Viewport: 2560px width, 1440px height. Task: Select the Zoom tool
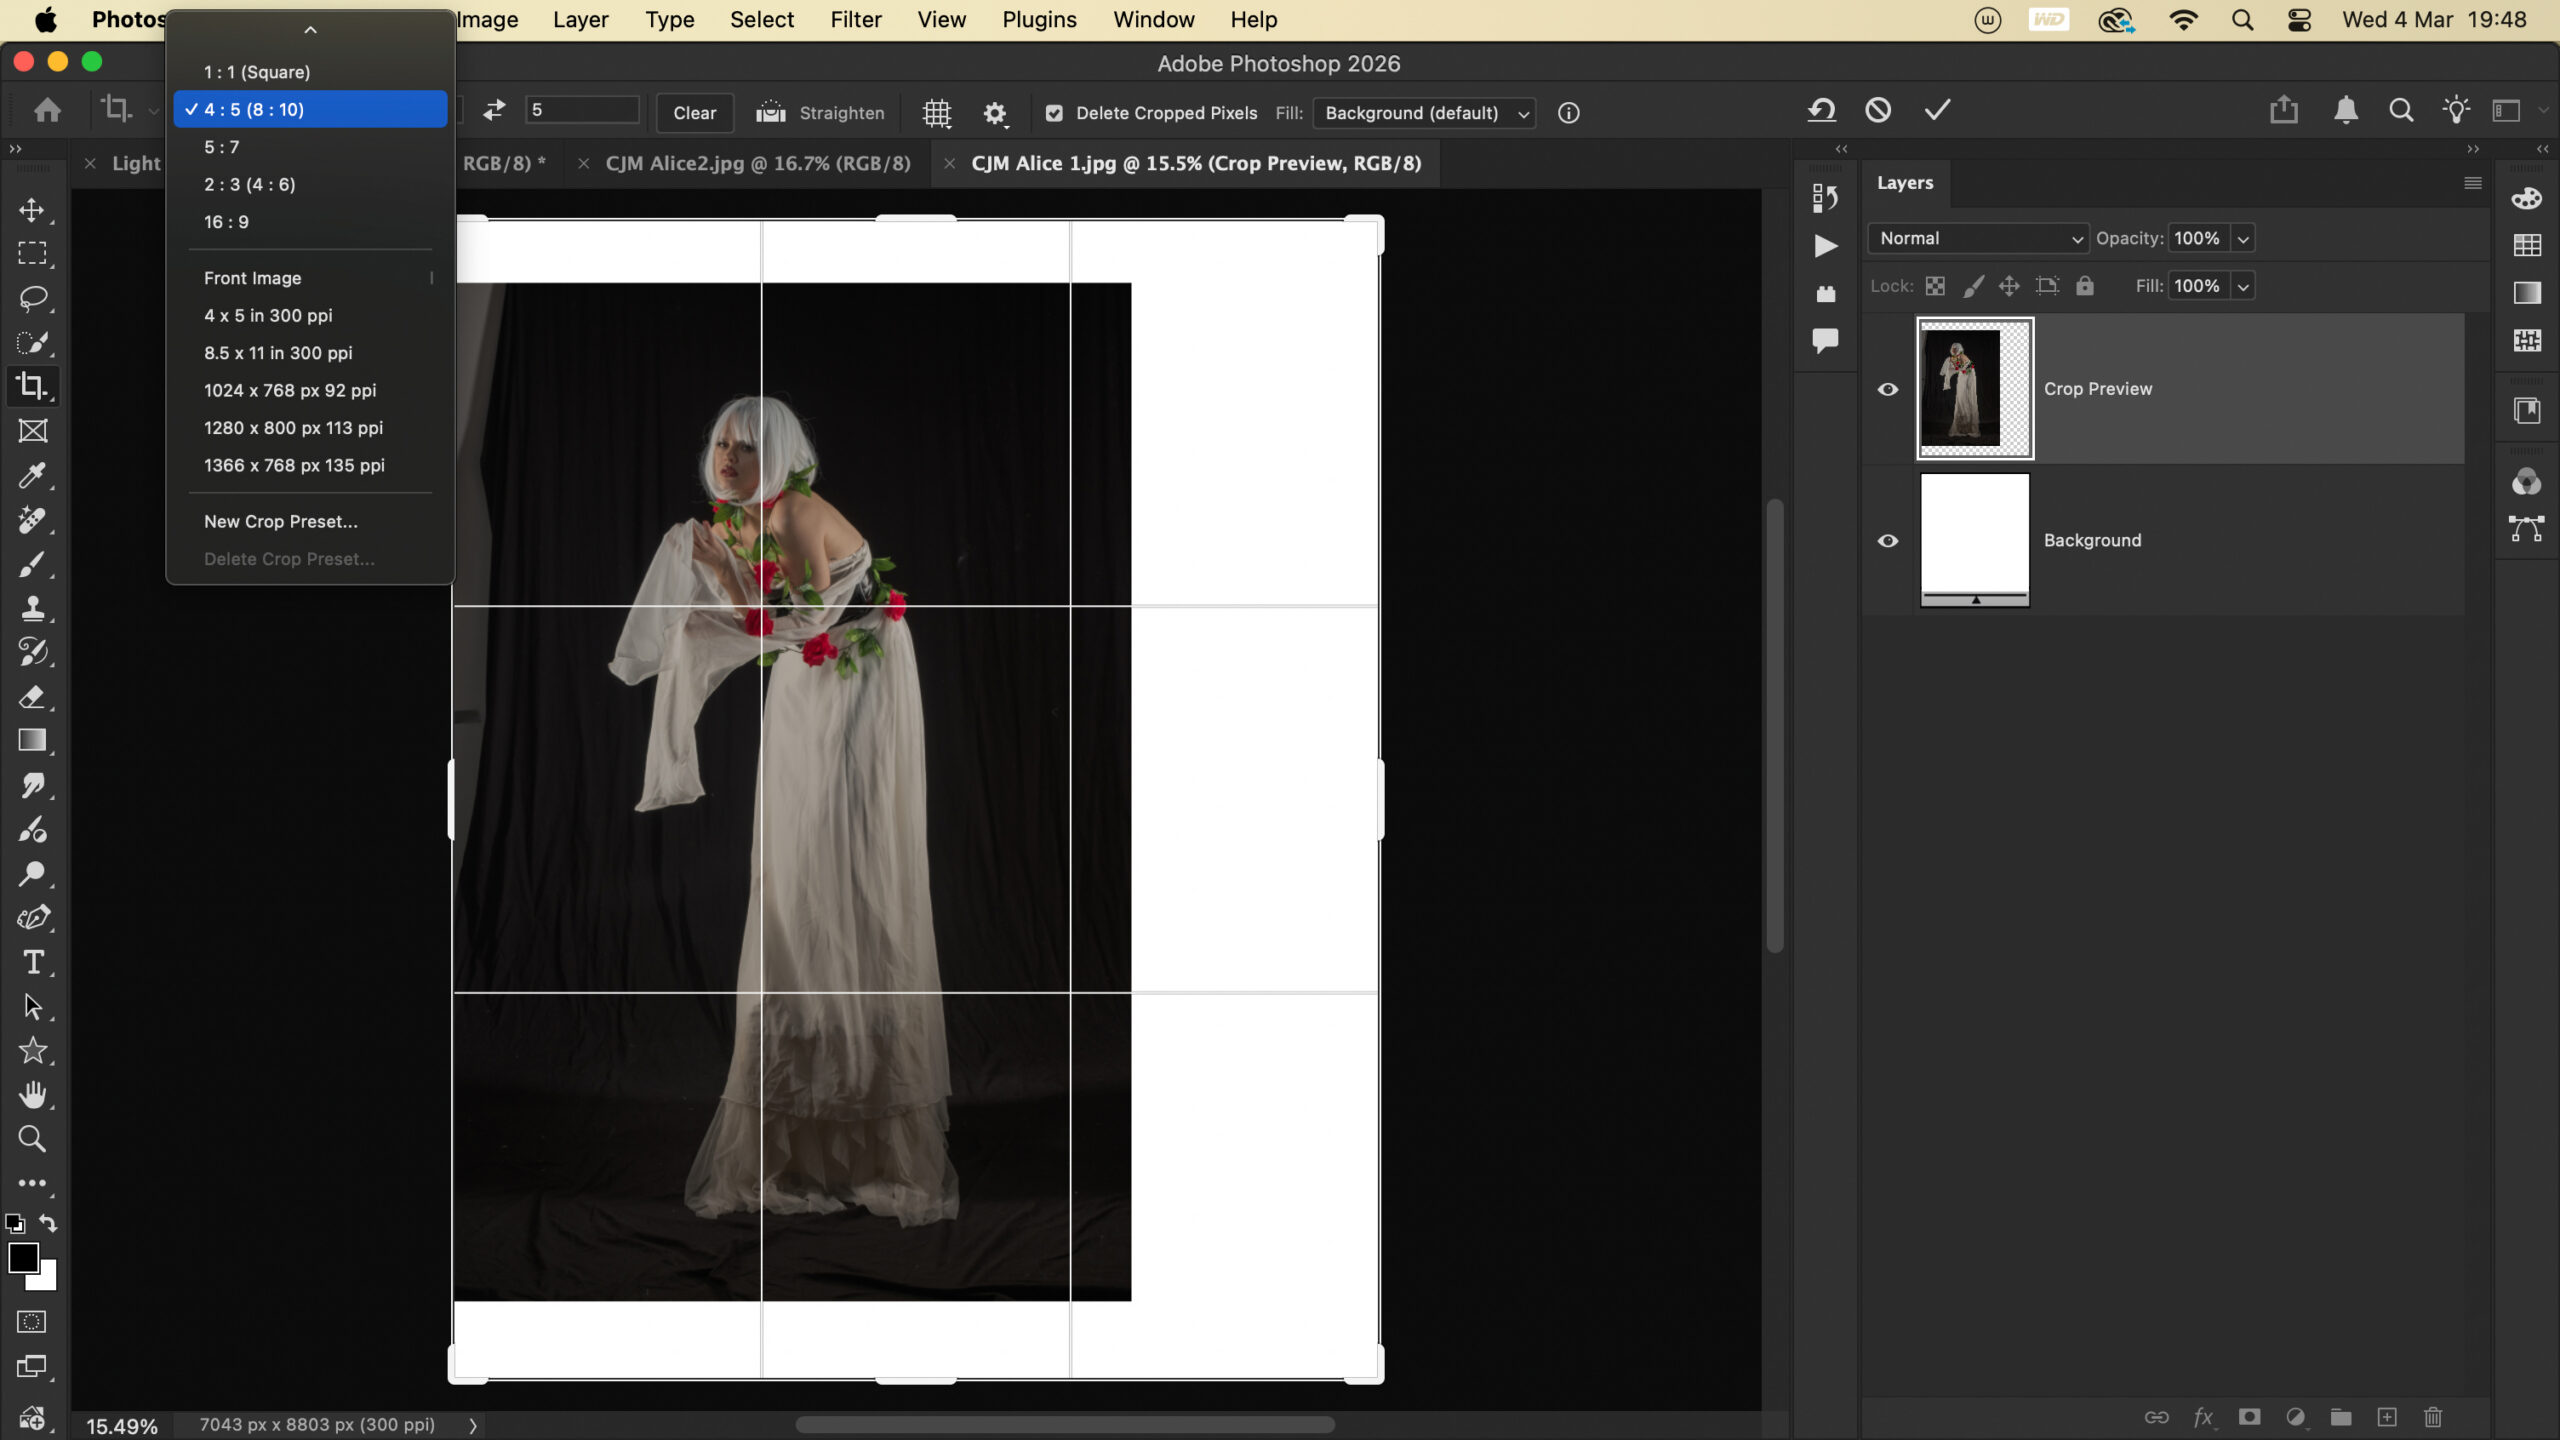coord(32,1139)
